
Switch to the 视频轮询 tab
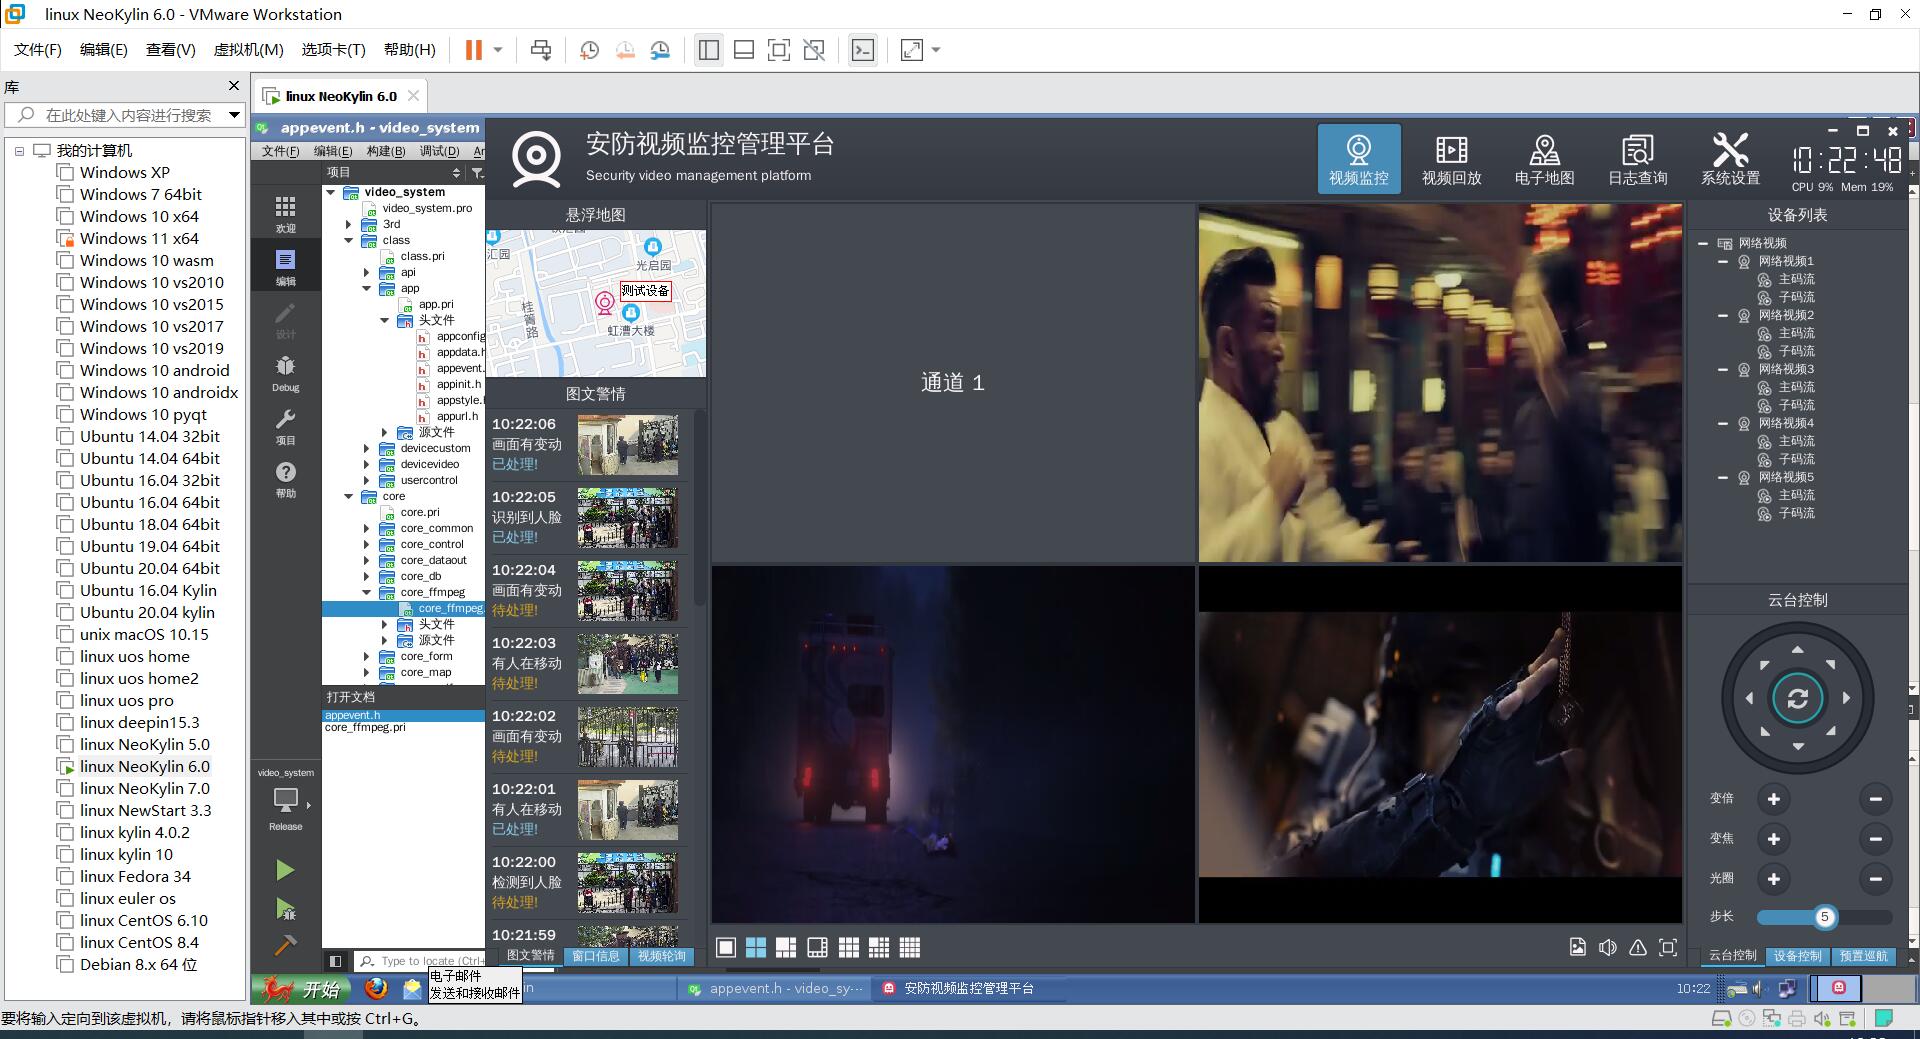(661, 956)
